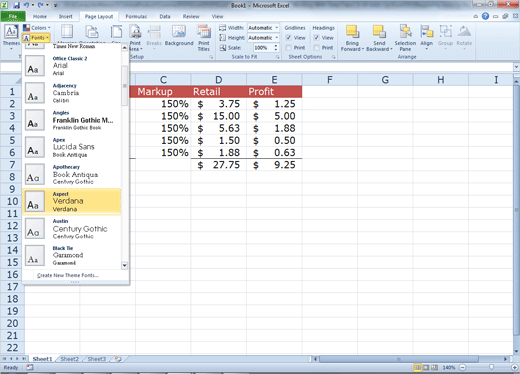Open Microsoft Excel Help
Screen dimensions: 520x374
(485, 16)
